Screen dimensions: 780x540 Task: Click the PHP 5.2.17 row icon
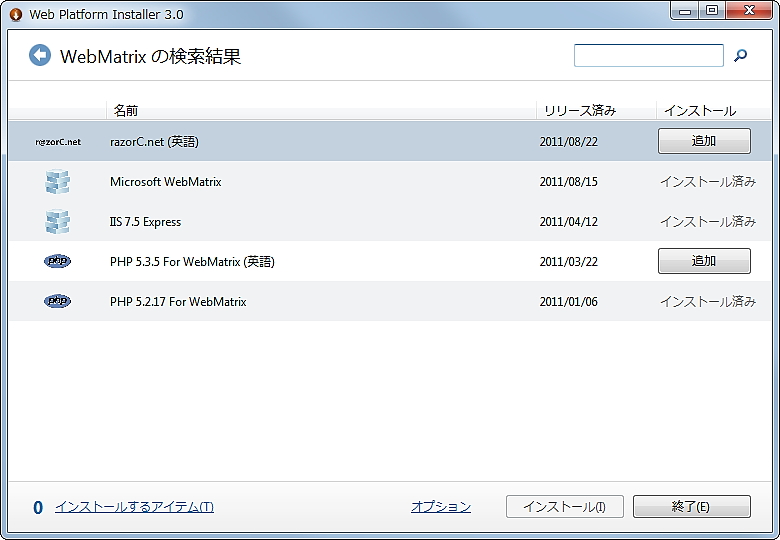pyautogui.click(x=57, y=301)
